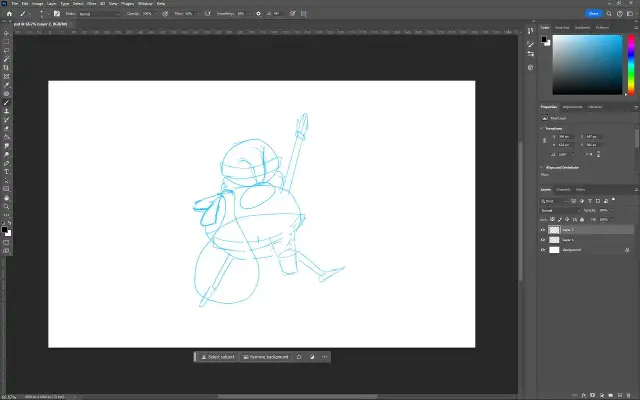Select the Type tool
The image size is (640, 400).
point(6,171)
